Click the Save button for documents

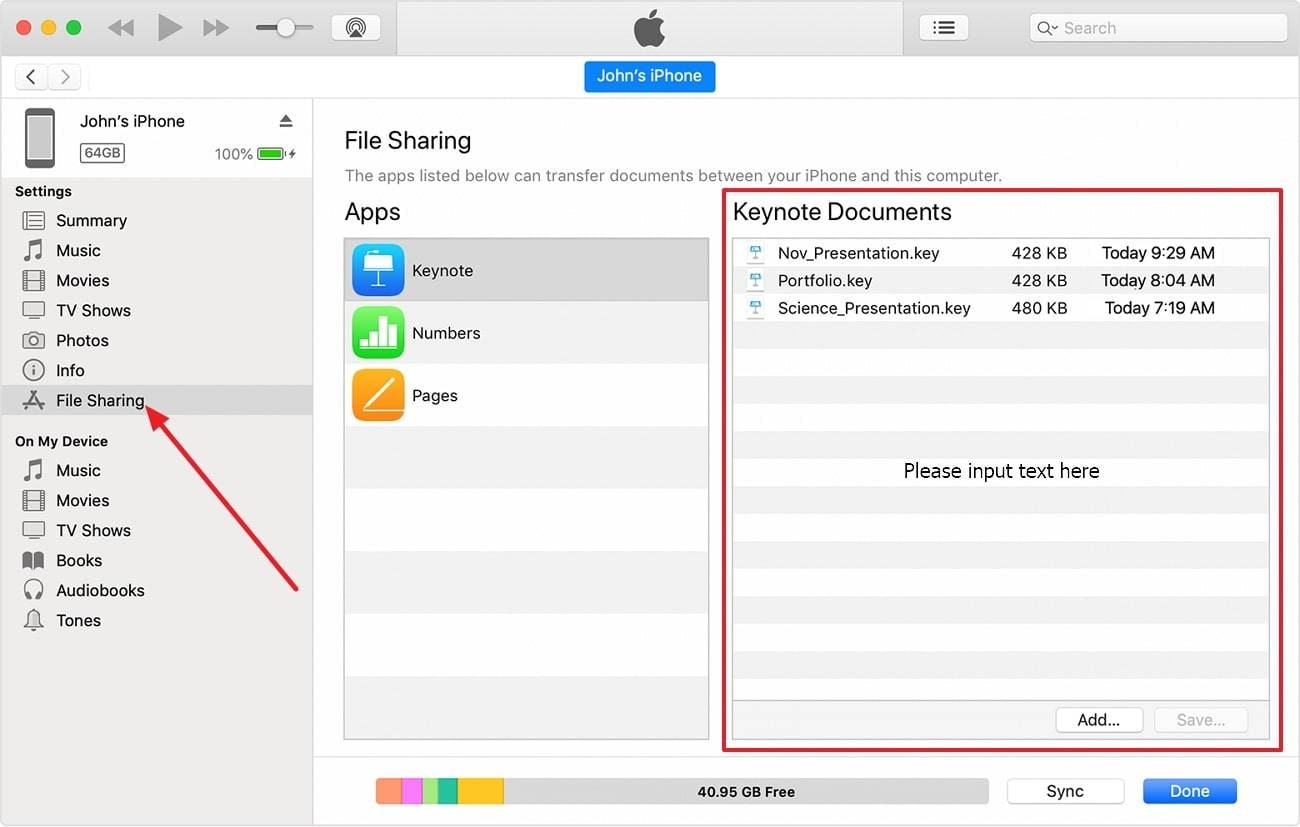pyautogui.click(x=1200, y=719)
